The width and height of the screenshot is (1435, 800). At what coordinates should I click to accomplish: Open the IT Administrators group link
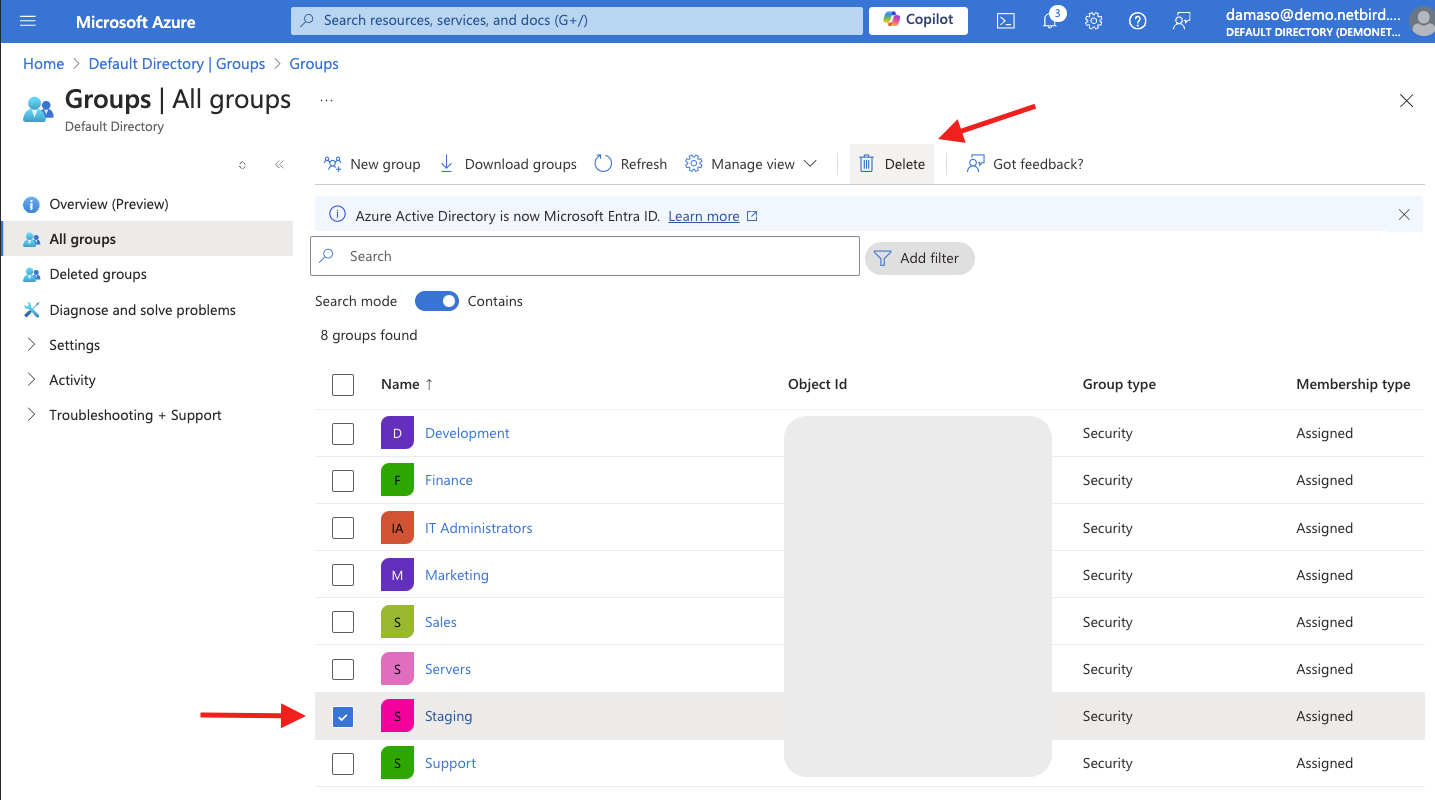pos(478,528)
